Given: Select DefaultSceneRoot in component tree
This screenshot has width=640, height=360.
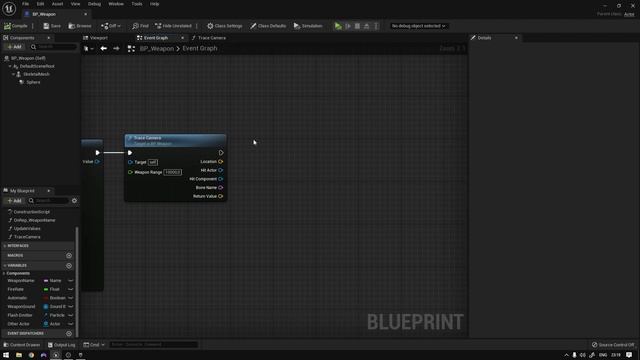Looking at the screenshot, I should 37,66.
